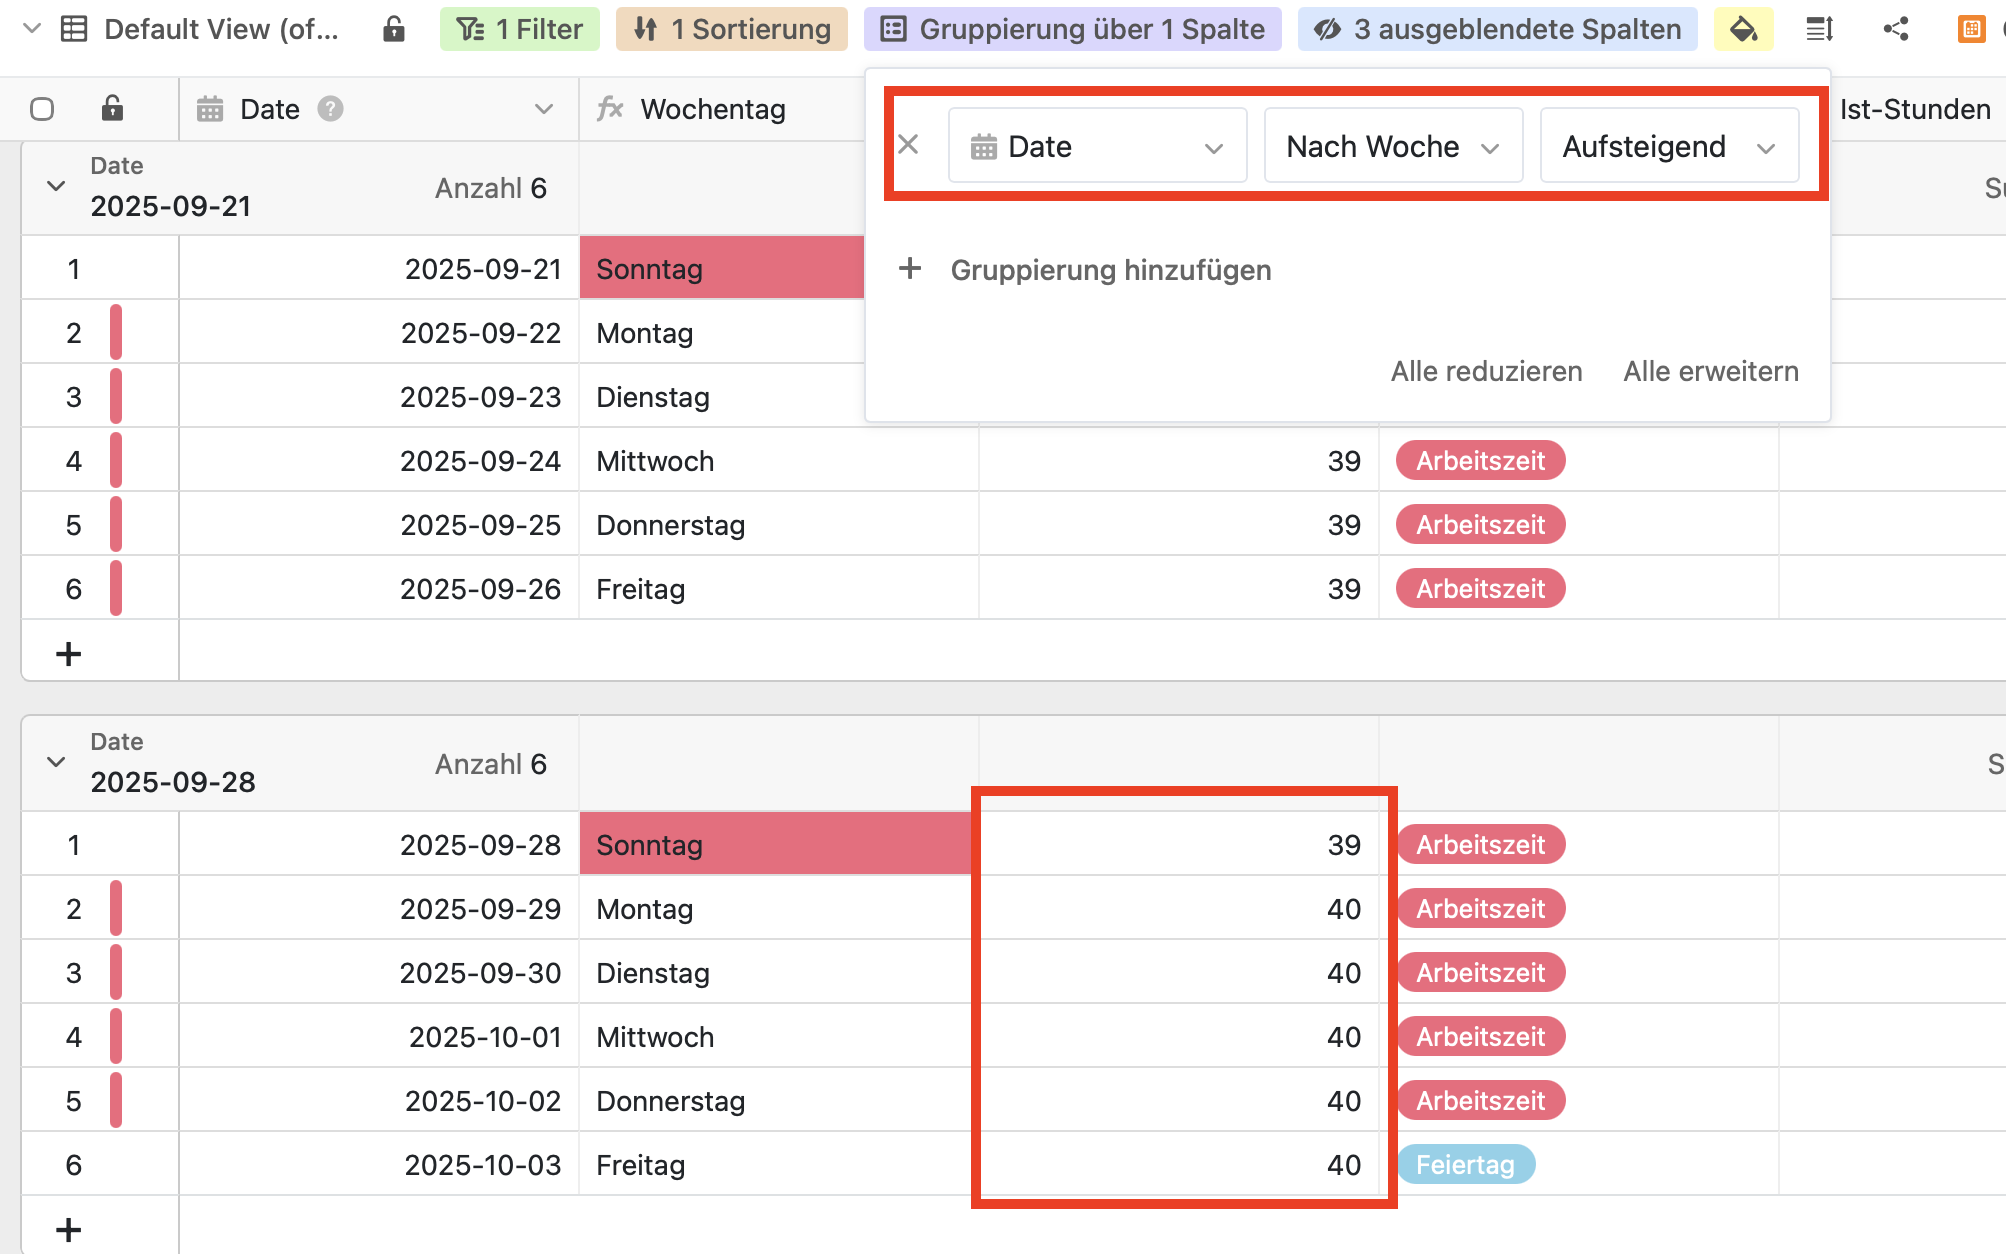Collapse the 2025-09-21 group
The width and height of the screenshot is (2006, 1254).
(56, 186)
